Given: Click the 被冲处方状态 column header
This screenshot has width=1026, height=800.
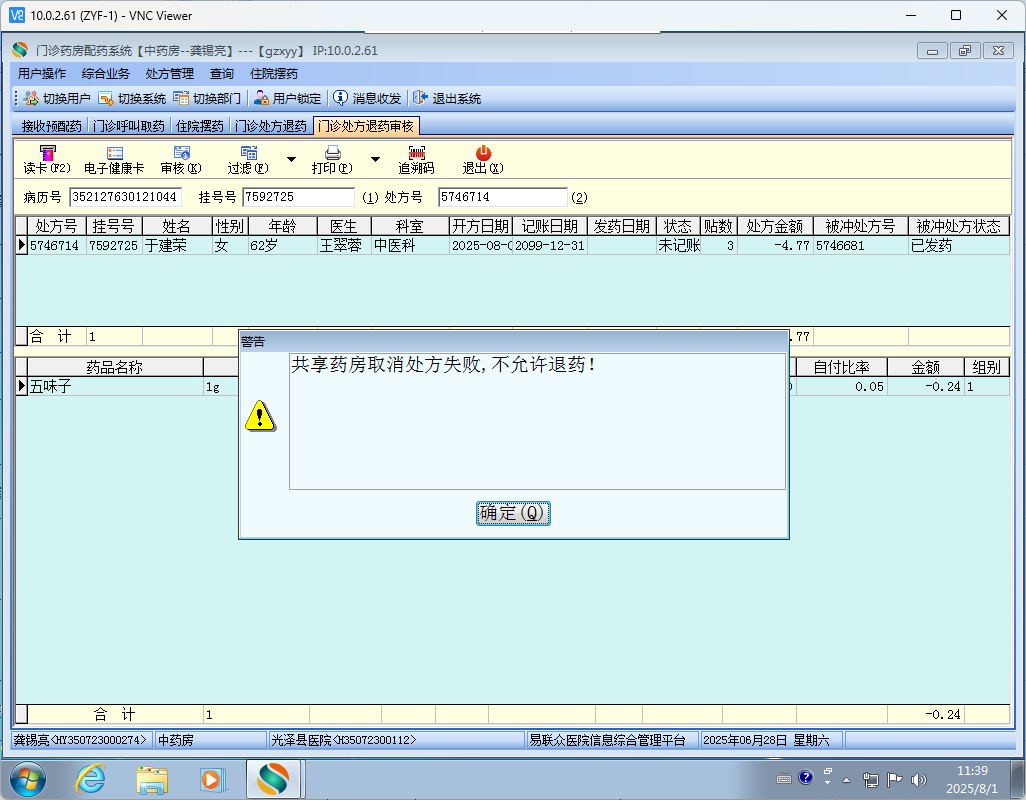Looking at the screenshot, I should (x=959, y=226).
